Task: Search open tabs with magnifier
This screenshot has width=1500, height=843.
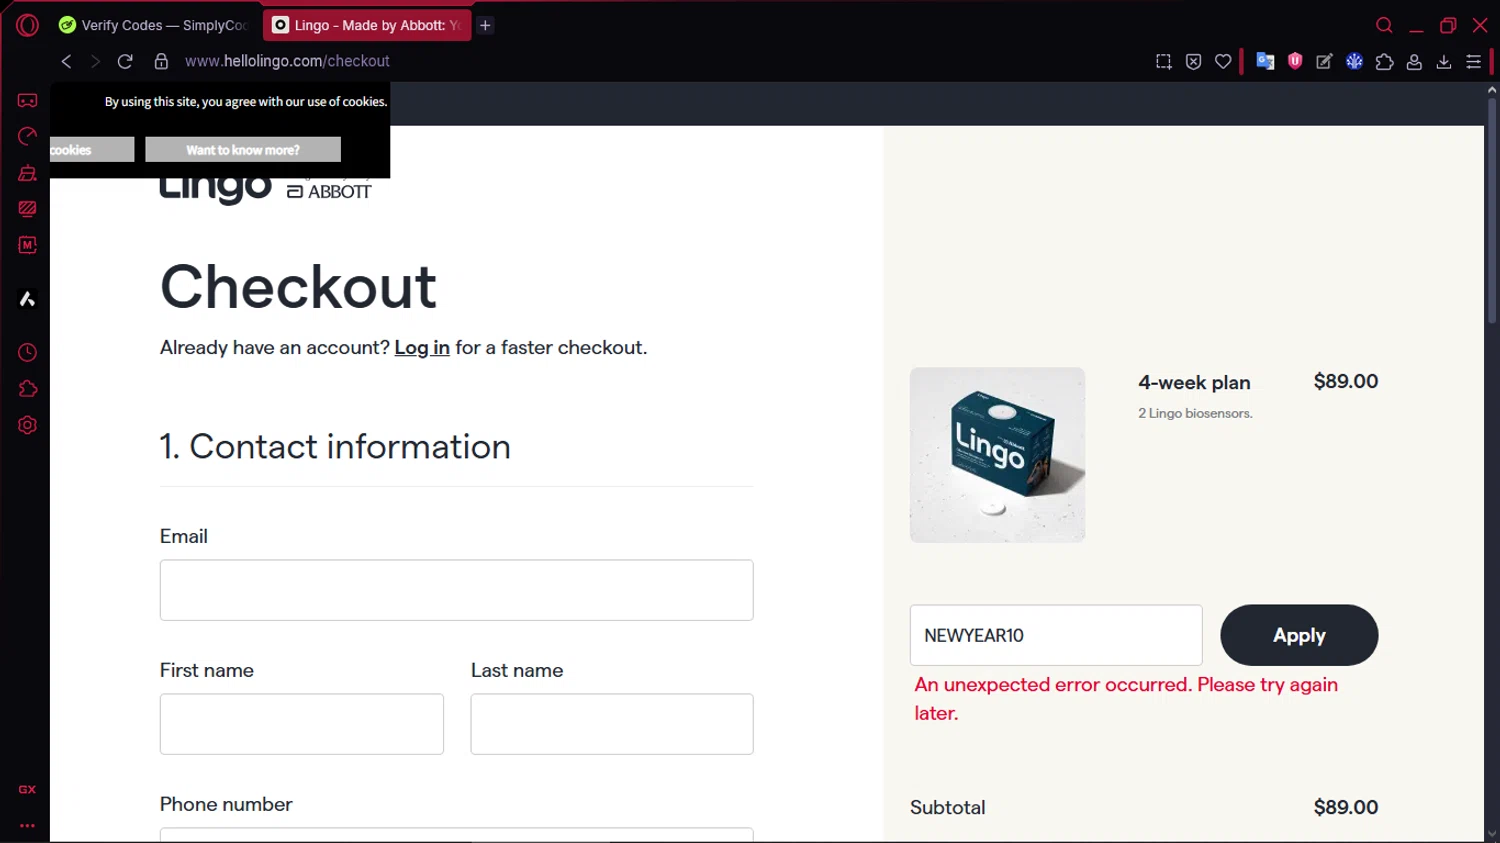Action: pyautogui.click(x=1384, y=25)
